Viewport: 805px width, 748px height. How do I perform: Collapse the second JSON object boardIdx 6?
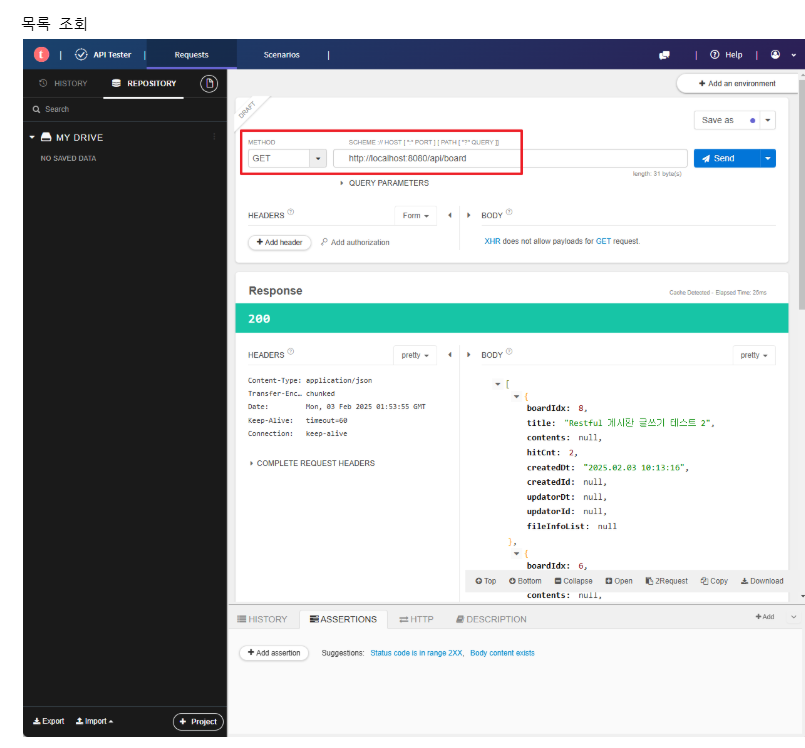(516, 553)
